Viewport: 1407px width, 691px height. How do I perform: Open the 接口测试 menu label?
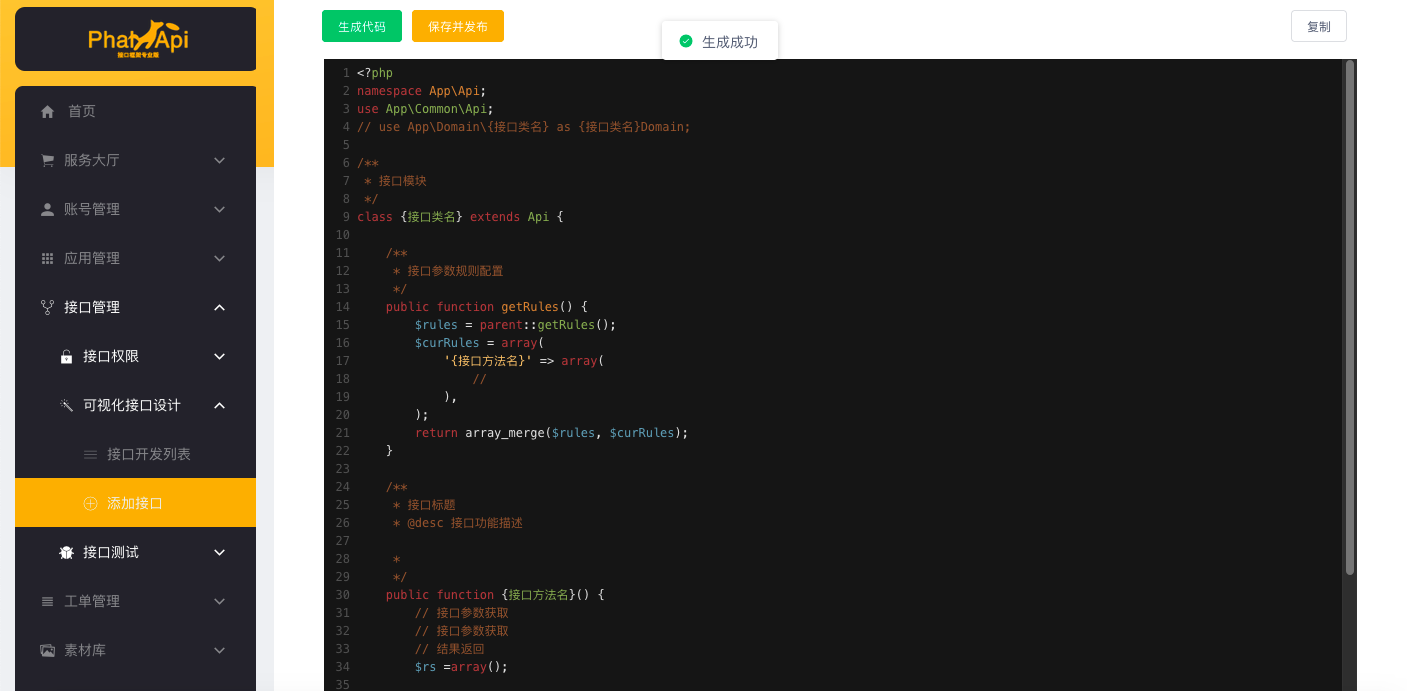111,552
